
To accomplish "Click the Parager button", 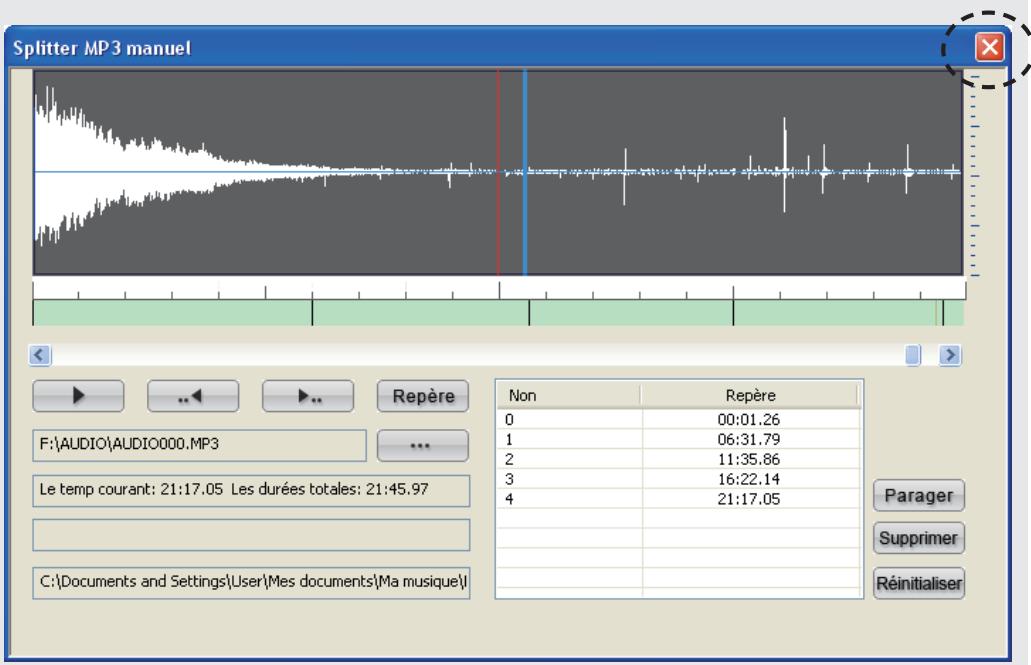I will [919, 495].
